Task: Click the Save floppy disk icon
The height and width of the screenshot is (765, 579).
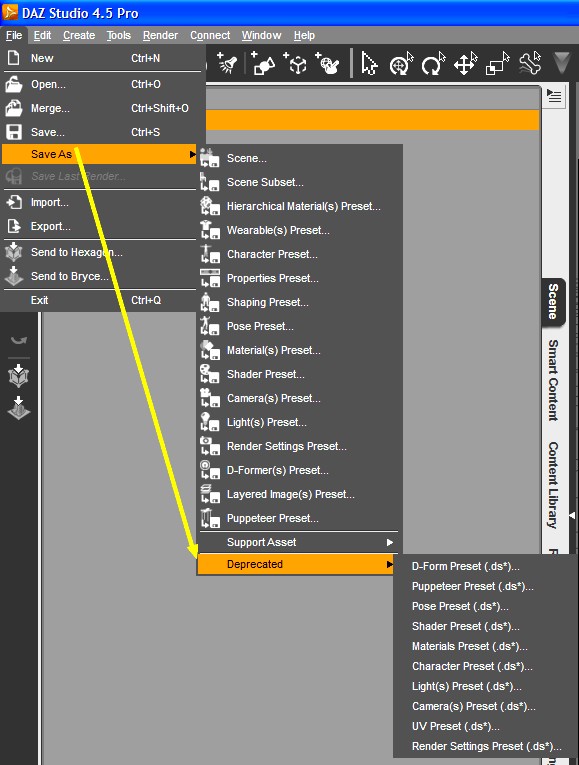Action: click(14, 132)
